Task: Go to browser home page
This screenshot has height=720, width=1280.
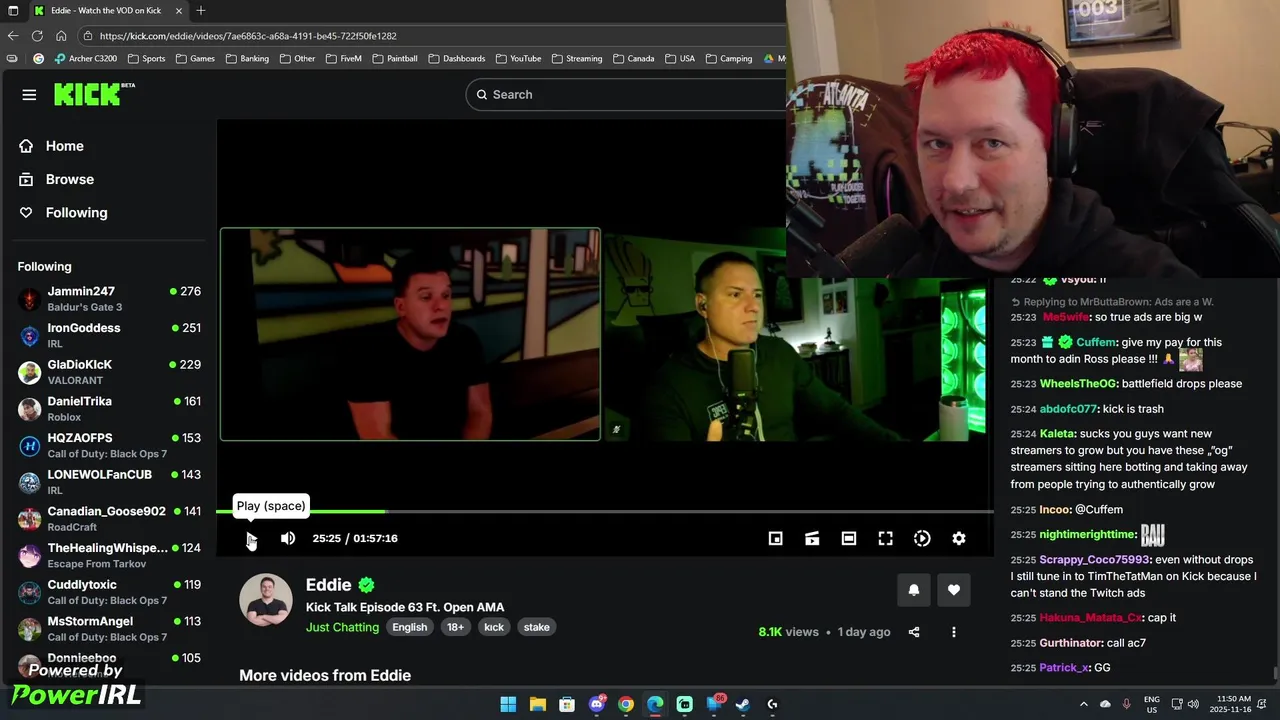Action: tap(61, 36)
